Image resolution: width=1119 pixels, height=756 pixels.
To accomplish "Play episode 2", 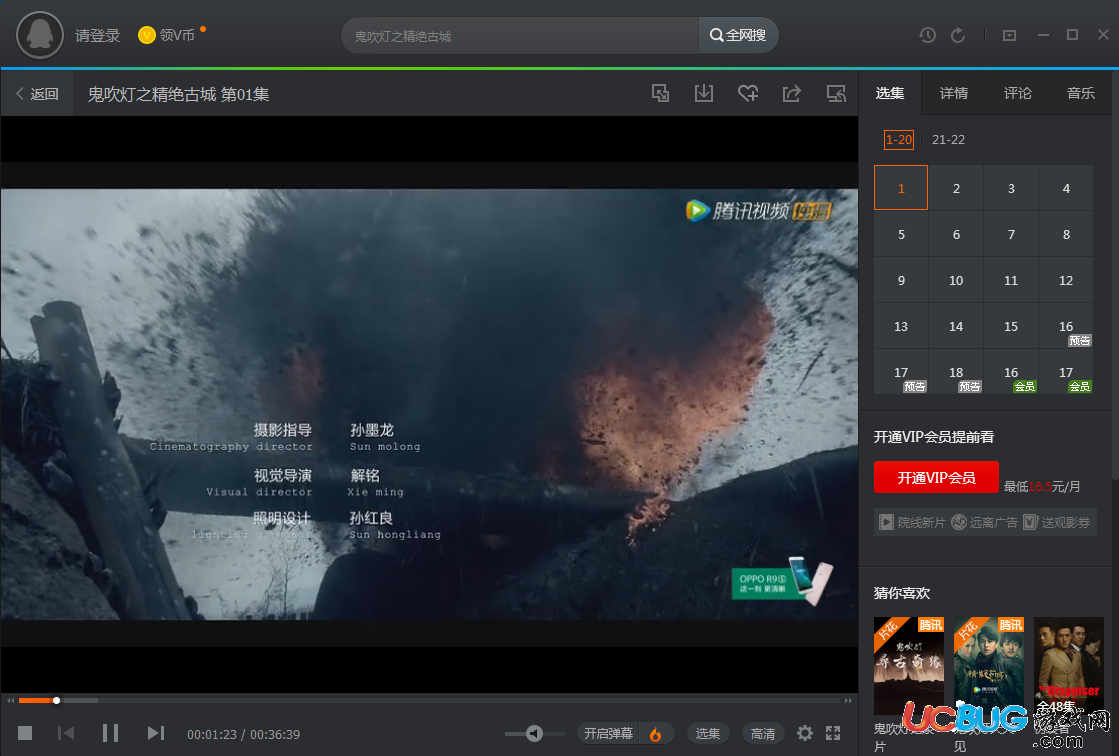I will click(x=956, y=188).
